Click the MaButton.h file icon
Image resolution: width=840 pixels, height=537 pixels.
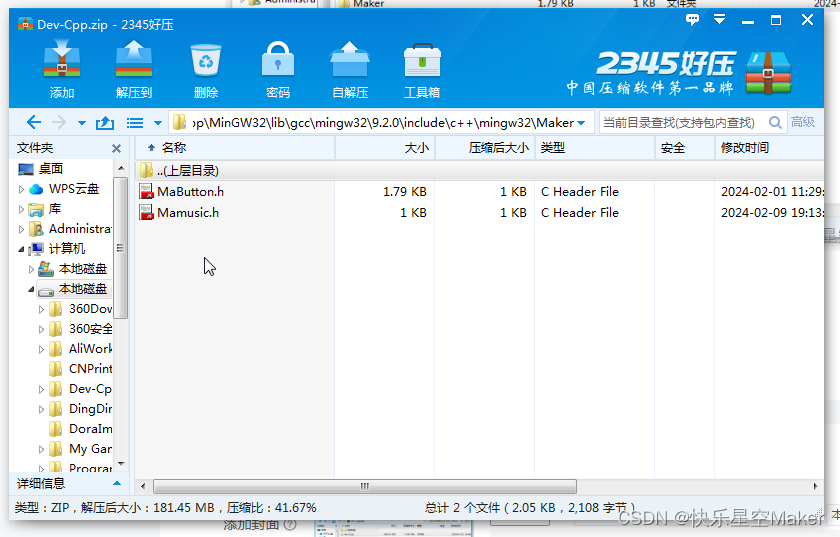pos(146,191)
